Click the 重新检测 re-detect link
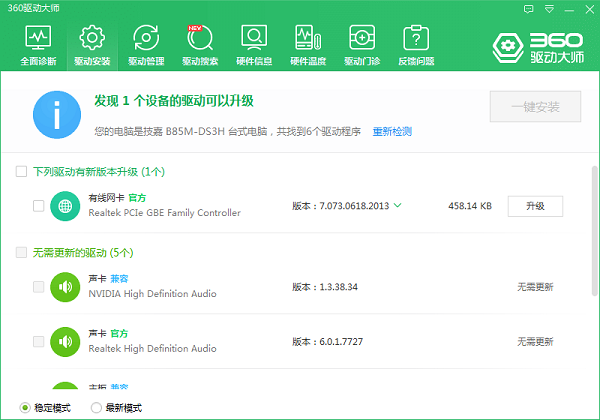Screen dimensions: 600x420 tap(392, 132)
